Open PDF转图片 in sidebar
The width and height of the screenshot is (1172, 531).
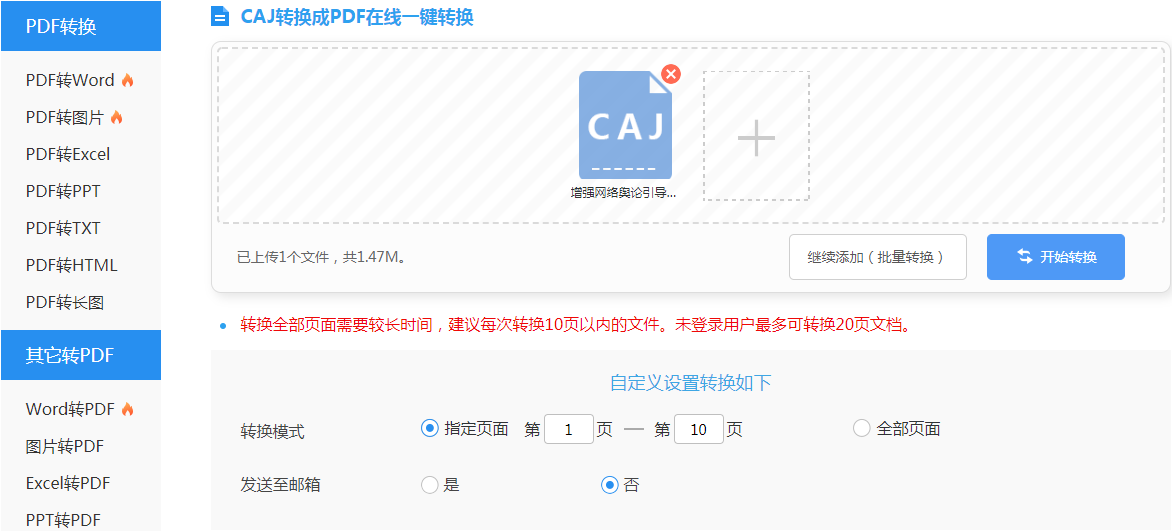point(64,117)
